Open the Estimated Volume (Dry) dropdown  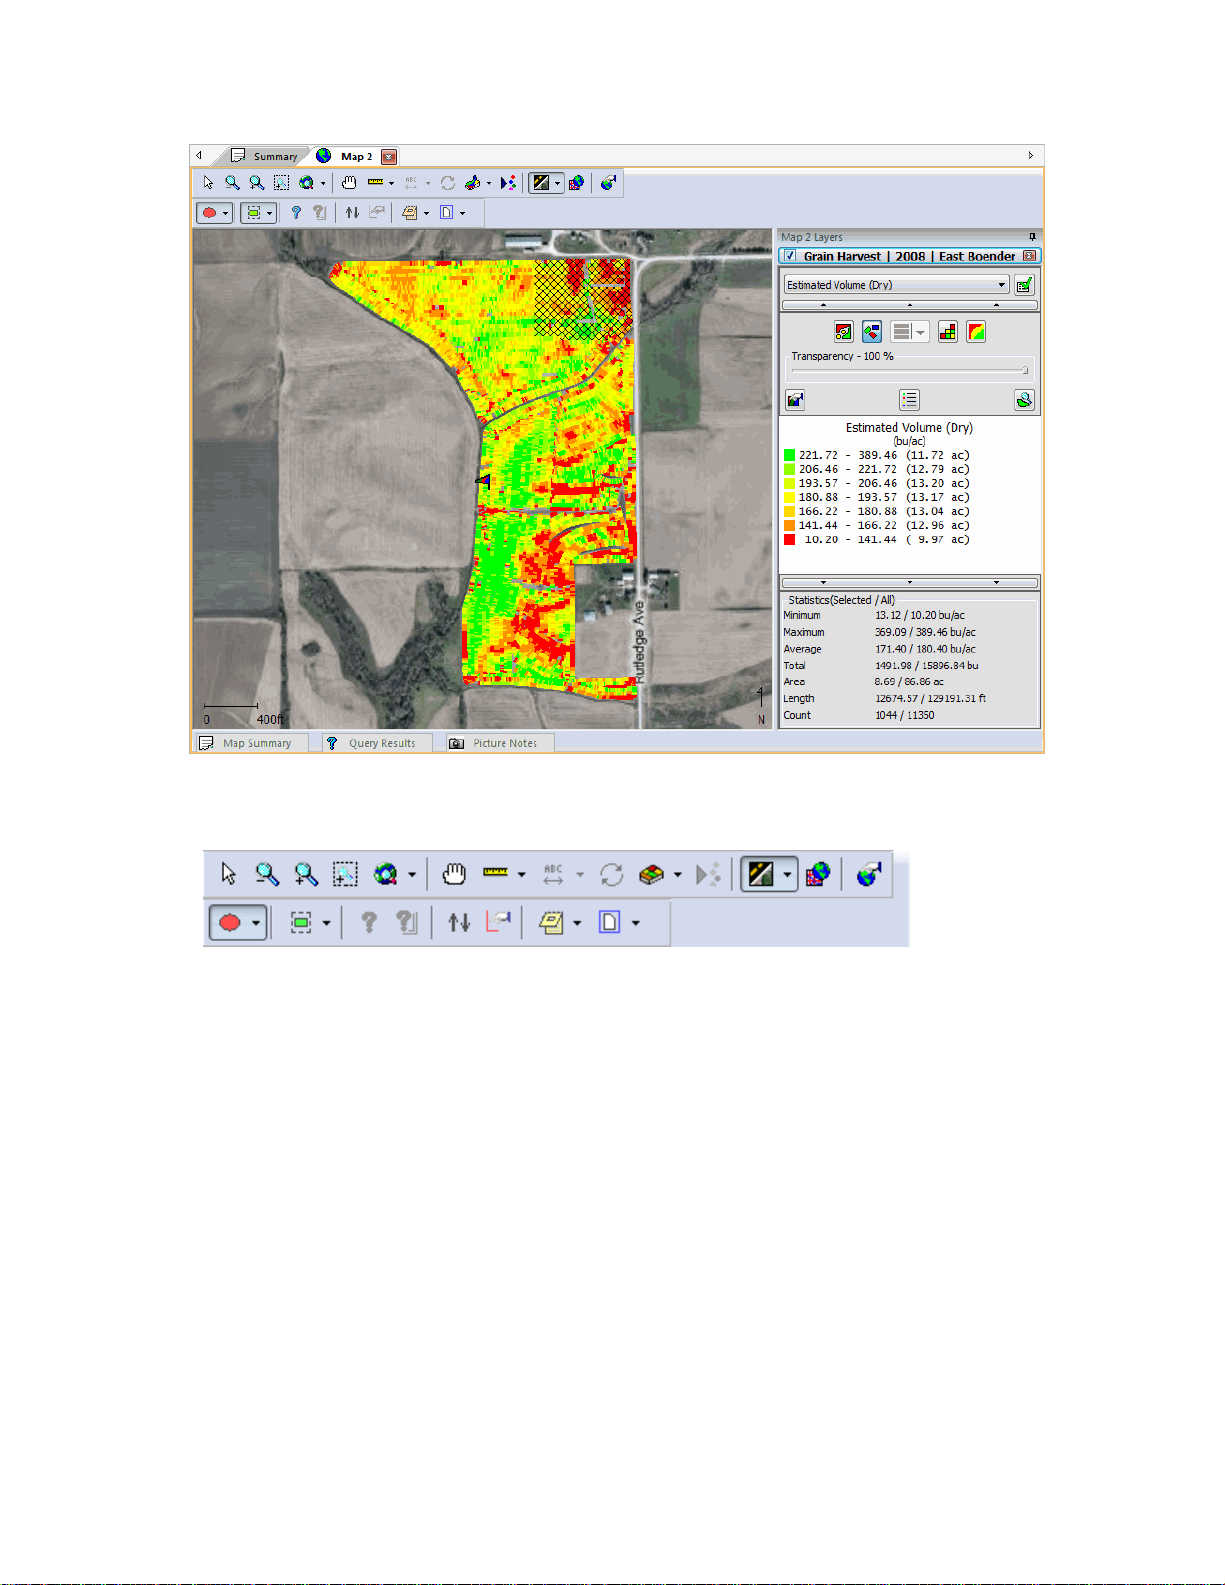(896, 285)
